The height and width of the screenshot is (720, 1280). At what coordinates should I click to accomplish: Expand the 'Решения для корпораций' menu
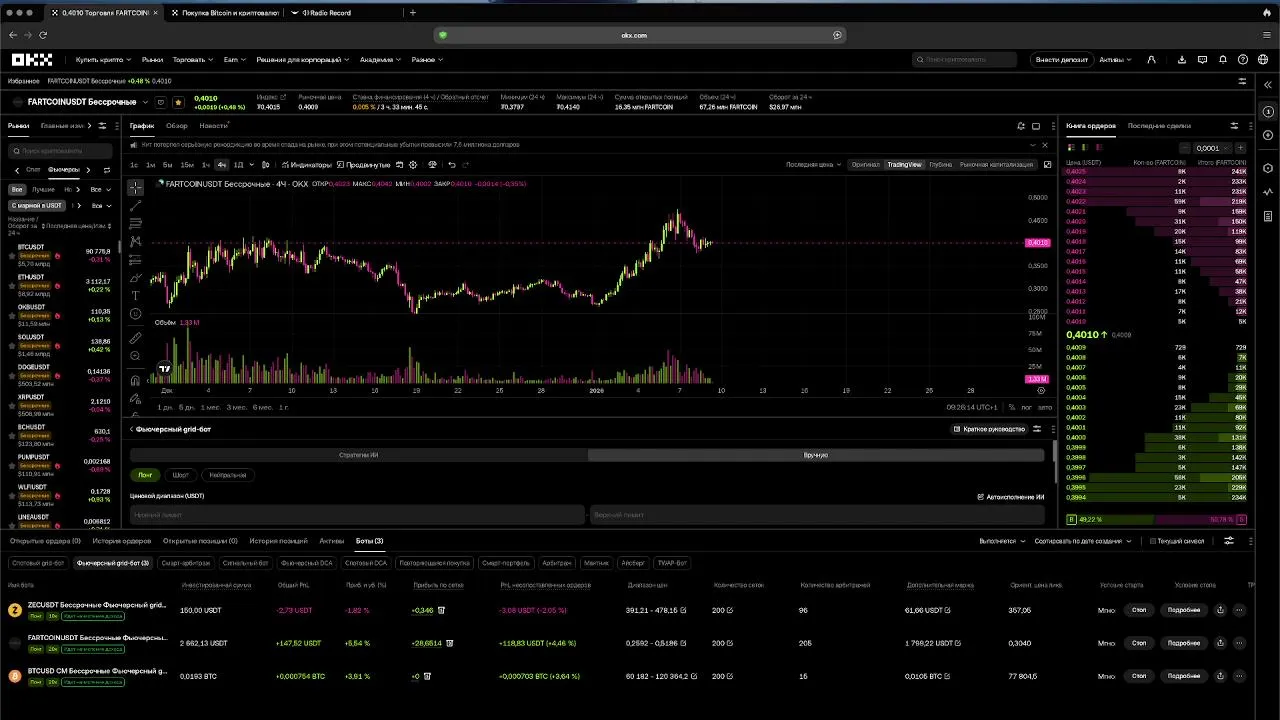click(x=302, y=60)
